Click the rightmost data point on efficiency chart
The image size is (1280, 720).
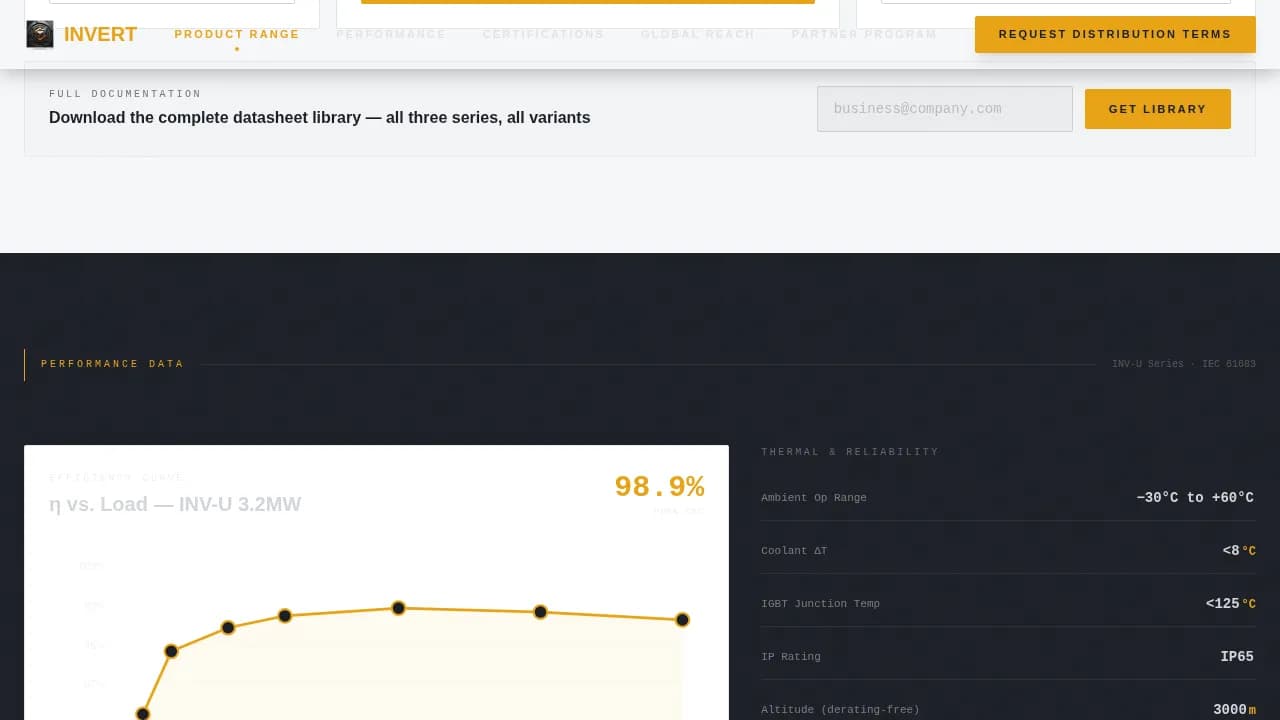[x=682, y=620]
